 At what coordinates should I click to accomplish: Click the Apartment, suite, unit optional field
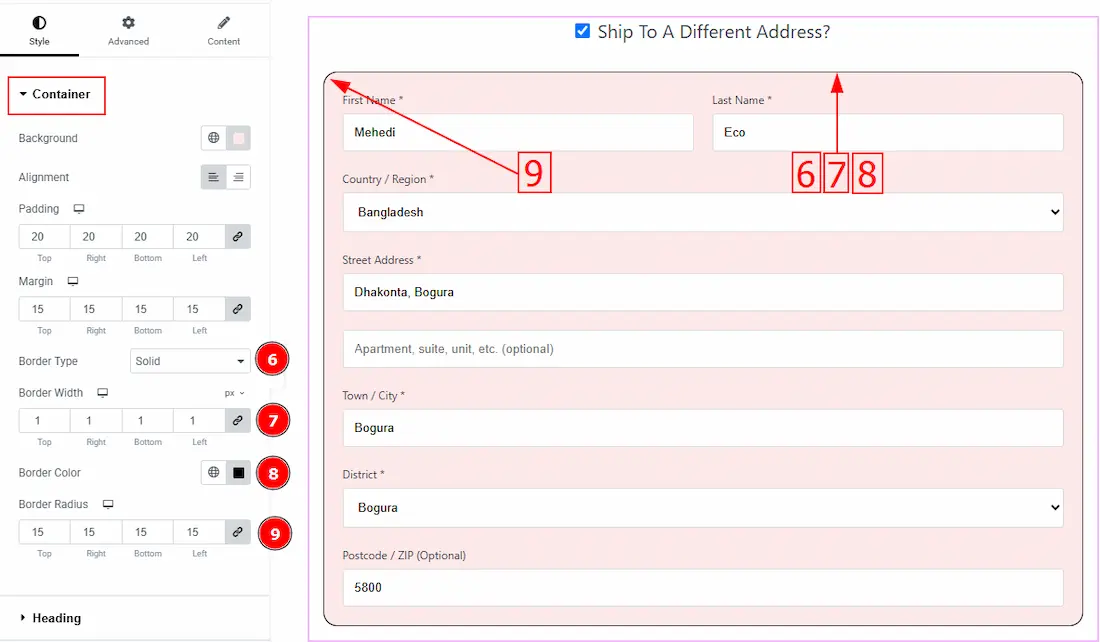tap(703, 349)
